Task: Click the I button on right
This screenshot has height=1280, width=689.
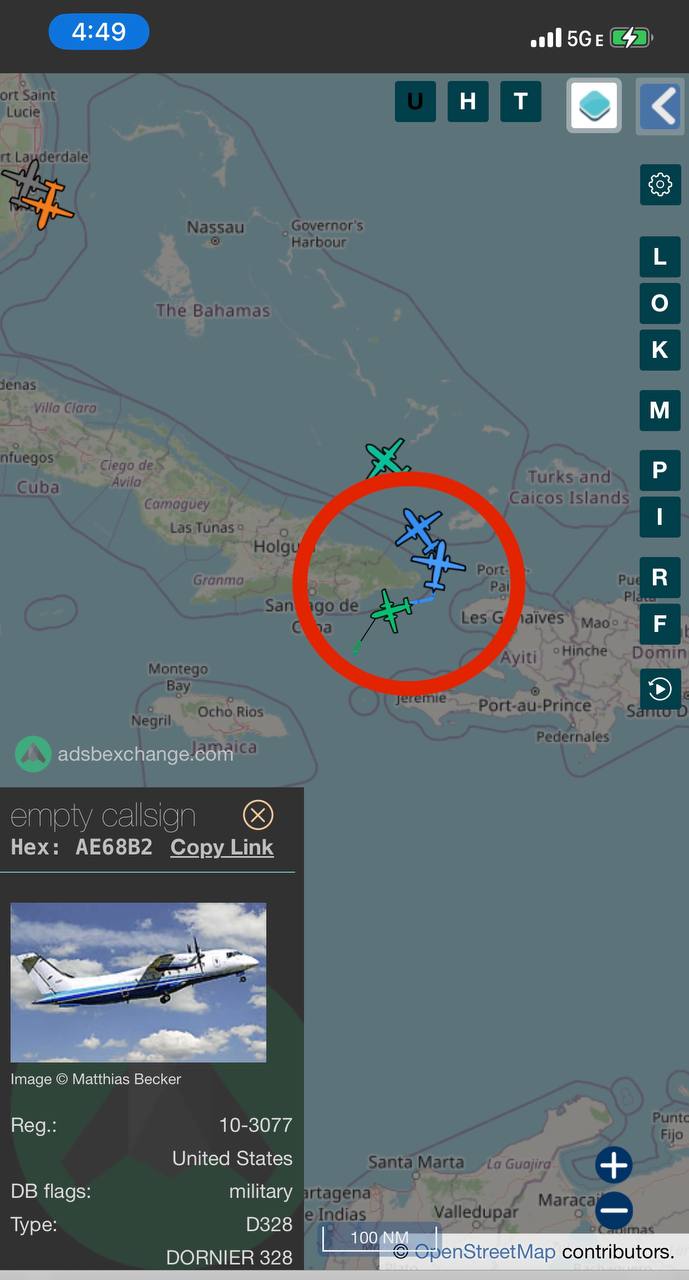Action: click(x=660, y=518)
